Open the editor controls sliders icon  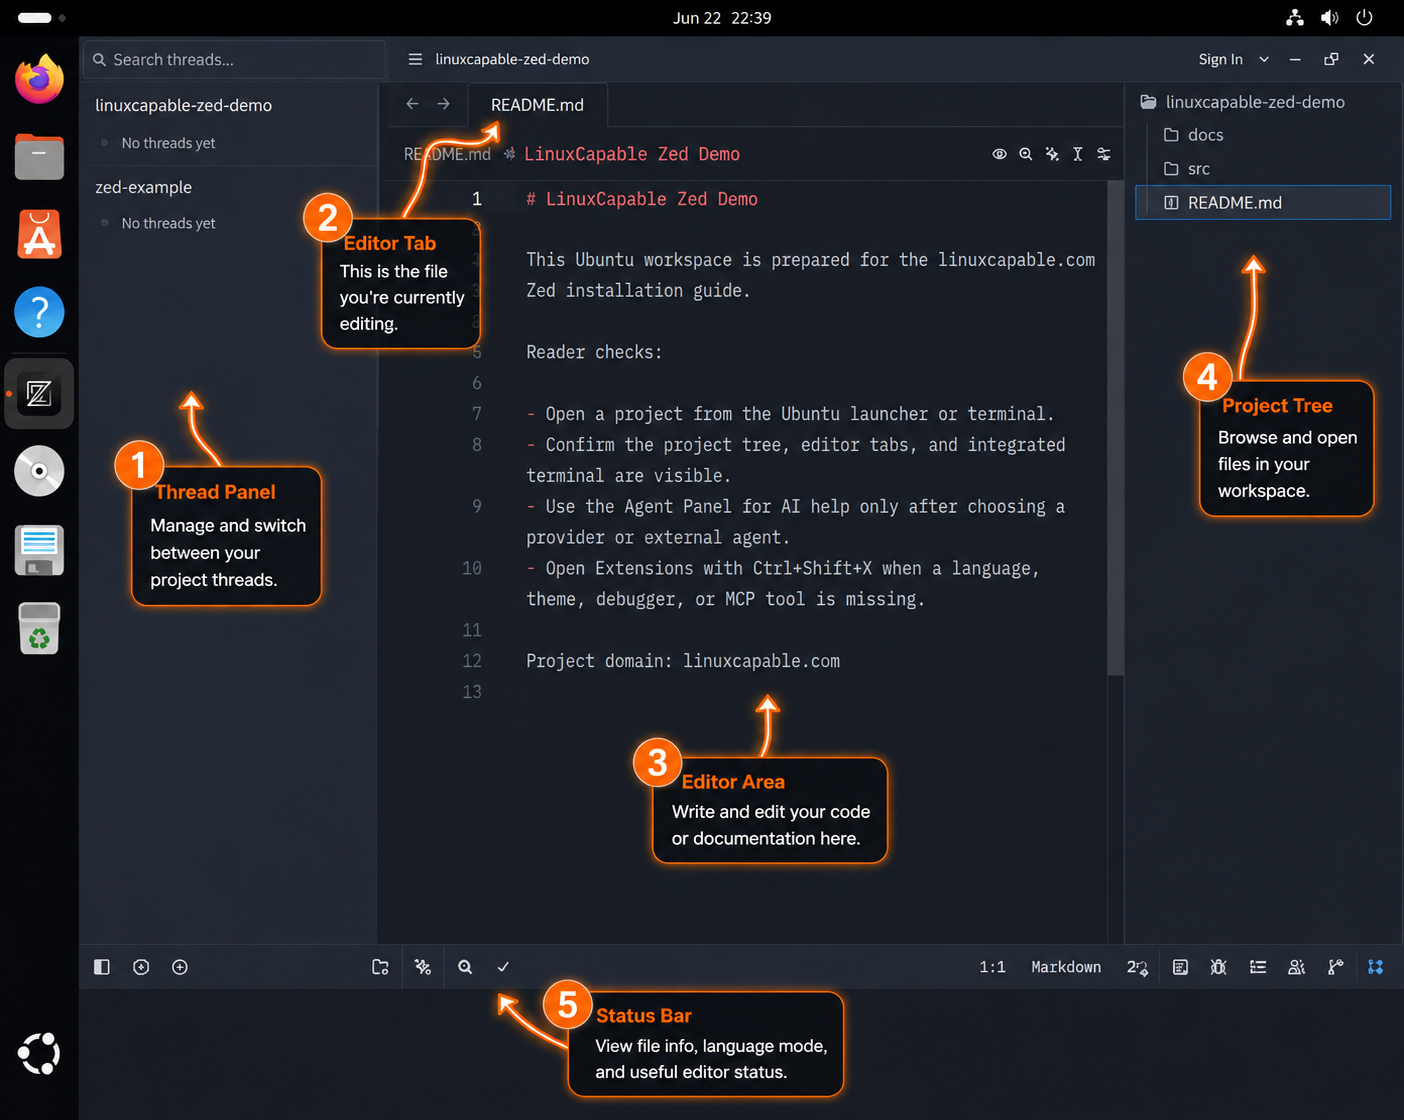pos(1104,154)
